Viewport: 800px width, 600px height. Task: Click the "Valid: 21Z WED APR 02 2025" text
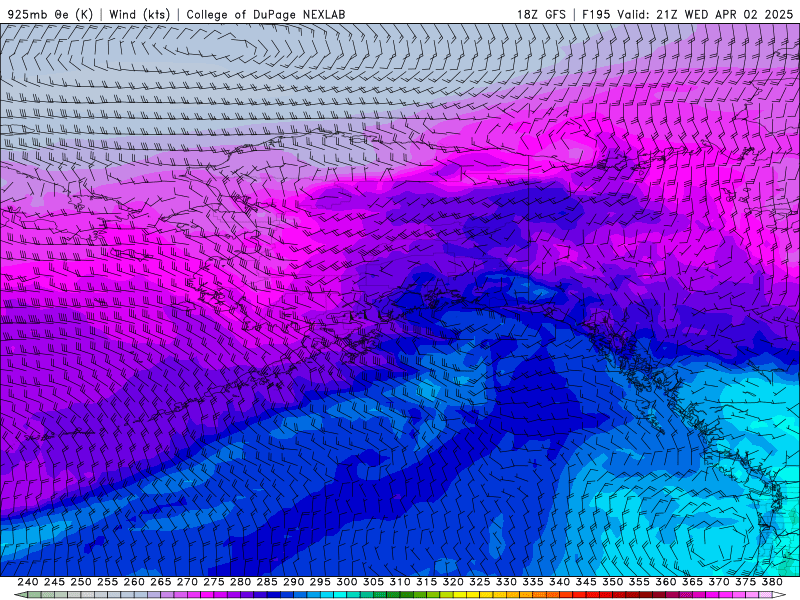(705, 14)
